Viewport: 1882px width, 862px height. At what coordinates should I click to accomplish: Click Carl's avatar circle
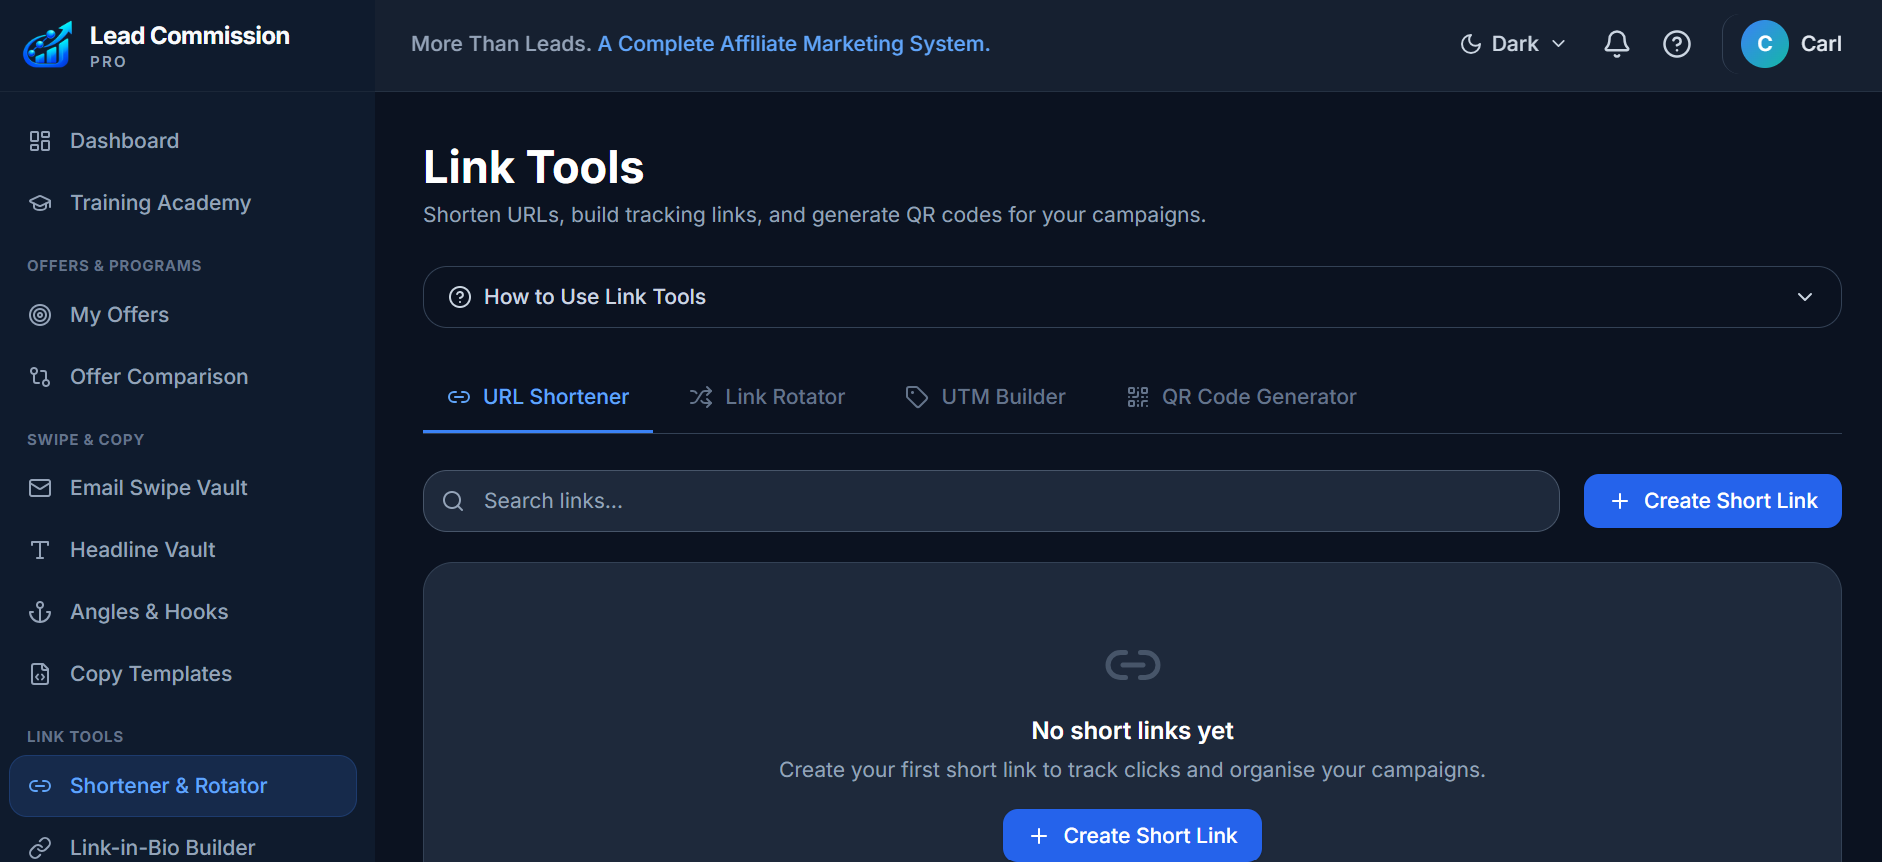point(1765,44)
